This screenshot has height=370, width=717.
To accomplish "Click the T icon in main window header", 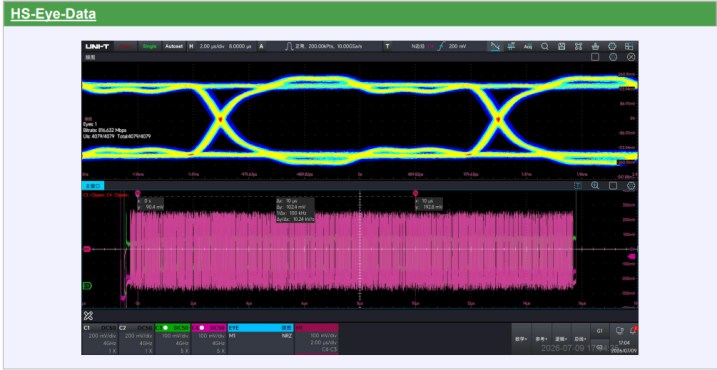I will pyautogui.click(x=578, y=185).
